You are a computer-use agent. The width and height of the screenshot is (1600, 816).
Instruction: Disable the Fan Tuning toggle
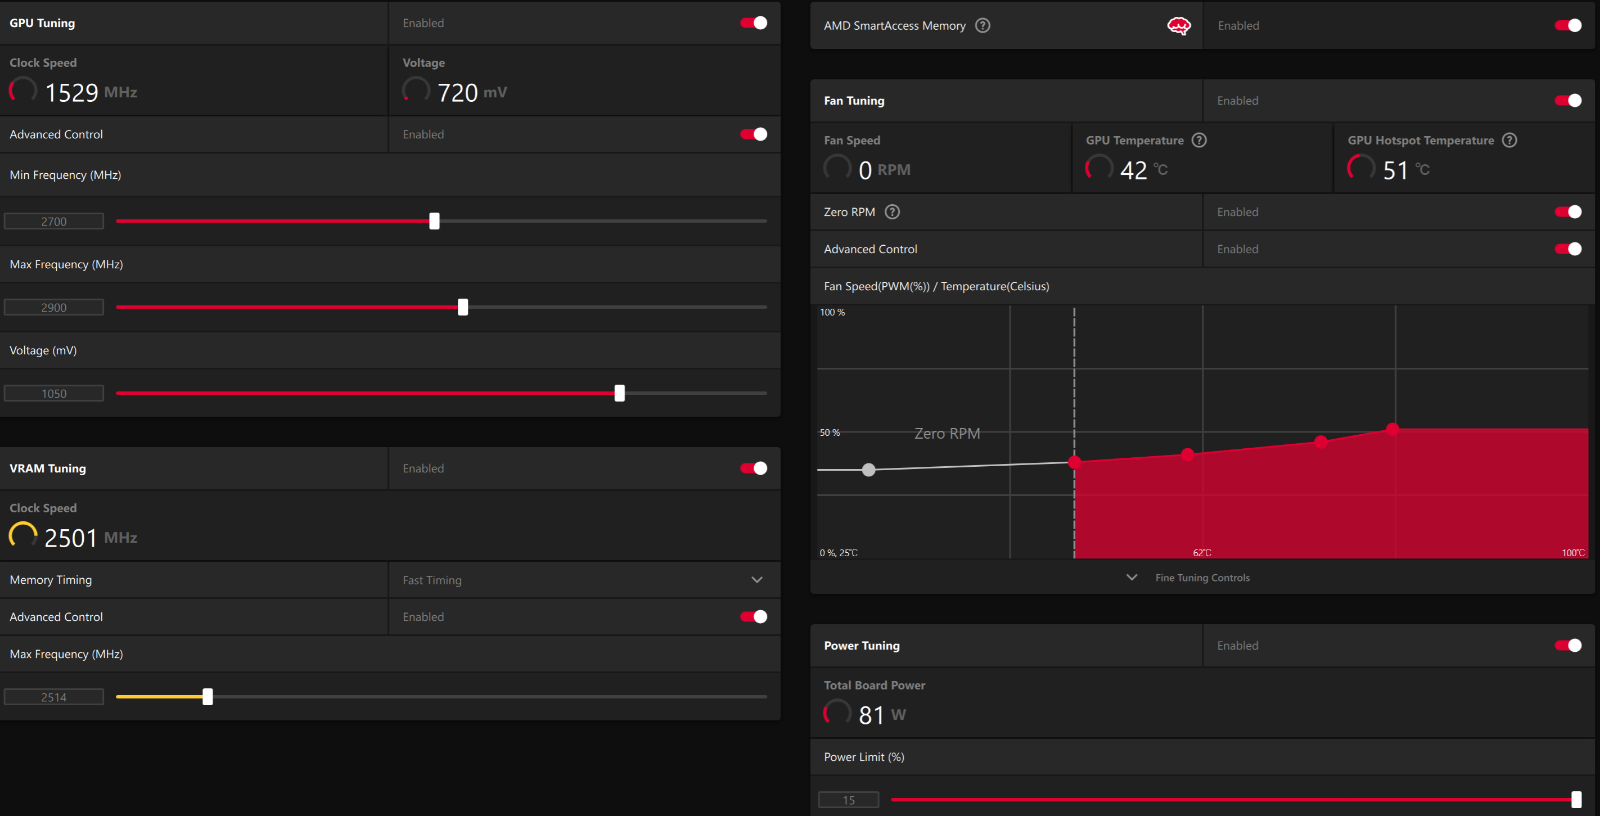1568,101
